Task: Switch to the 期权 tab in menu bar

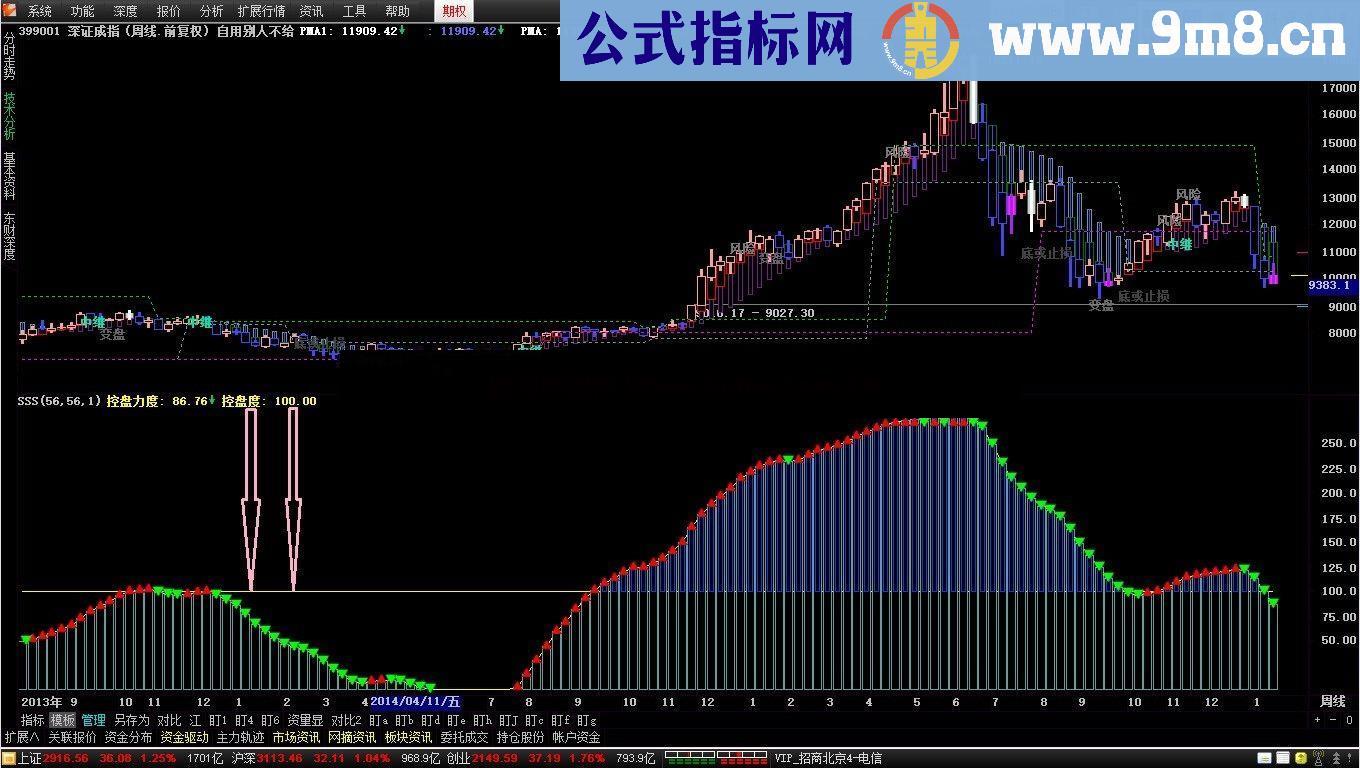Action: [452, 11]
